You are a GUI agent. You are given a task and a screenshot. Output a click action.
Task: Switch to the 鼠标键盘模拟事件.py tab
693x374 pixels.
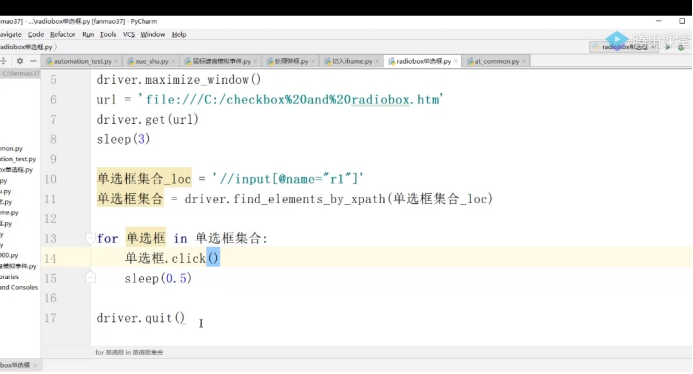pyautogui.click(x=221, y=61)
